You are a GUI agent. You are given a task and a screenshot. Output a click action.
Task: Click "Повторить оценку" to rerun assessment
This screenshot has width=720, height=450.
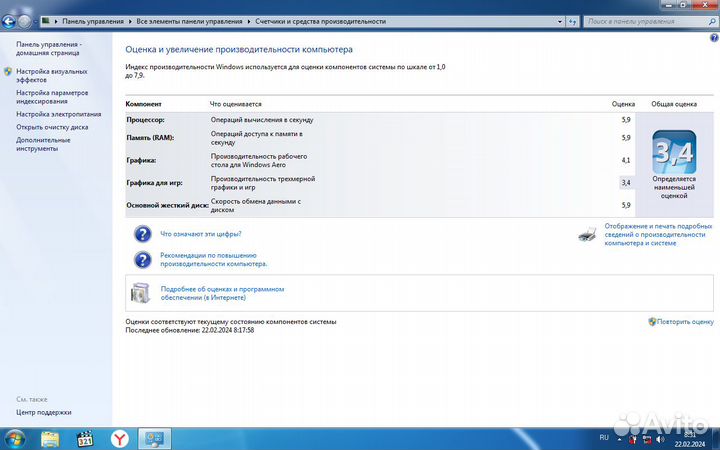[x=685, y=322]
